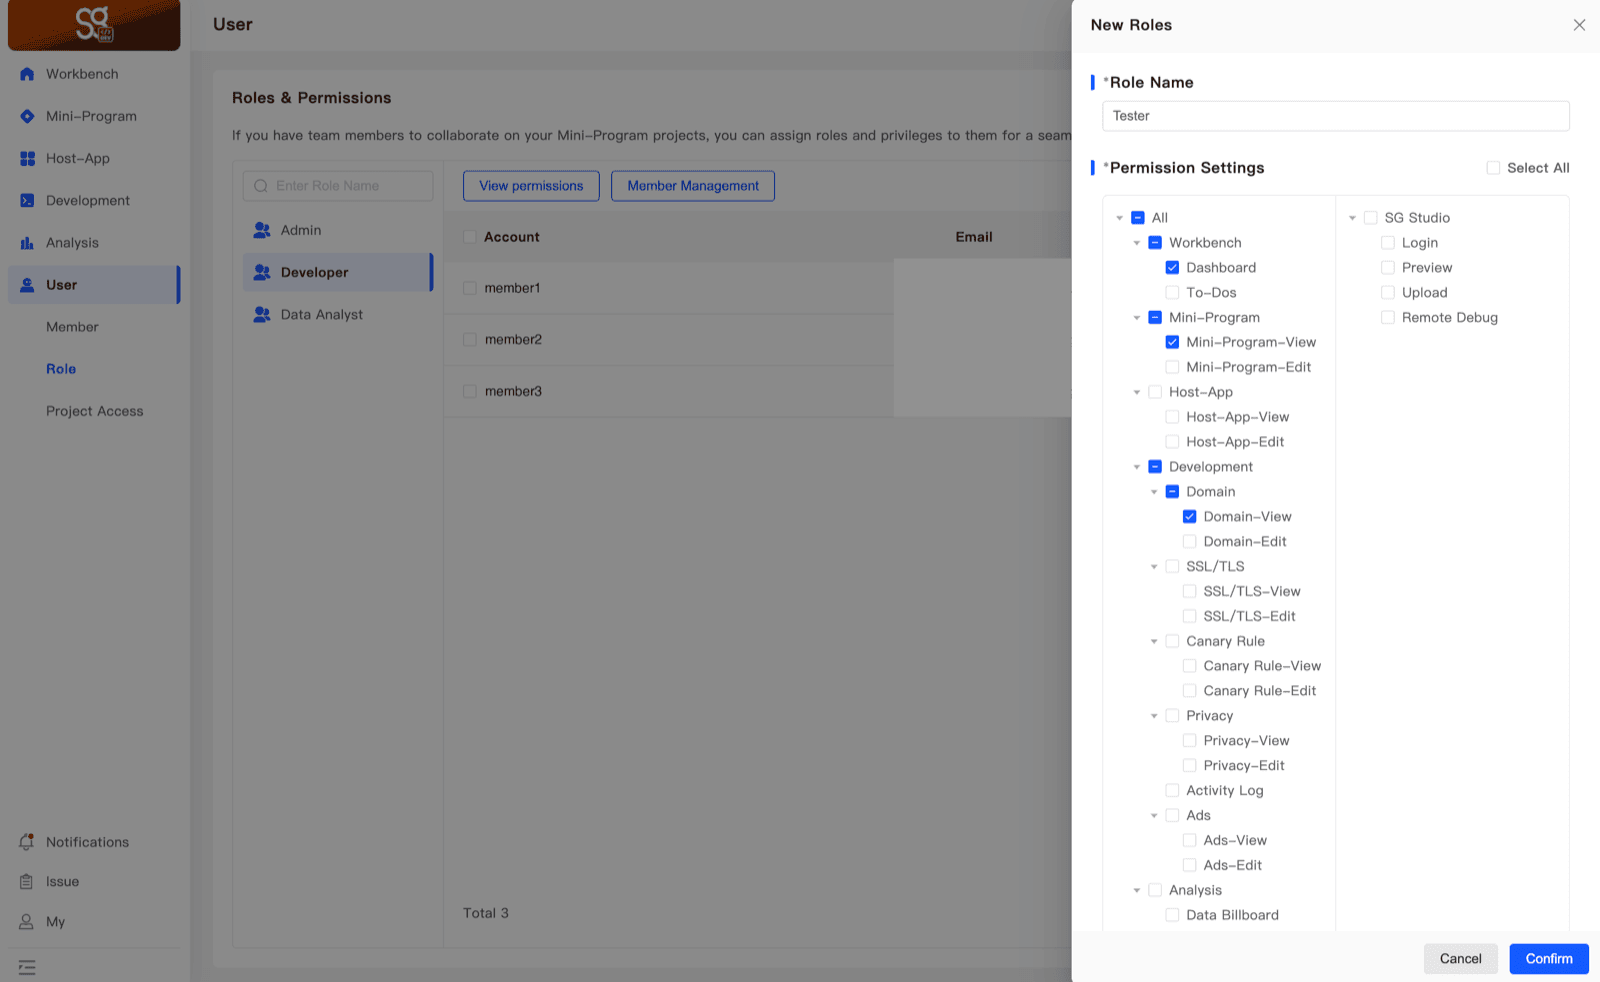Open the Project Access submenu item
This screenshot has width=1600, height=982.
click(x=95, y=411)
